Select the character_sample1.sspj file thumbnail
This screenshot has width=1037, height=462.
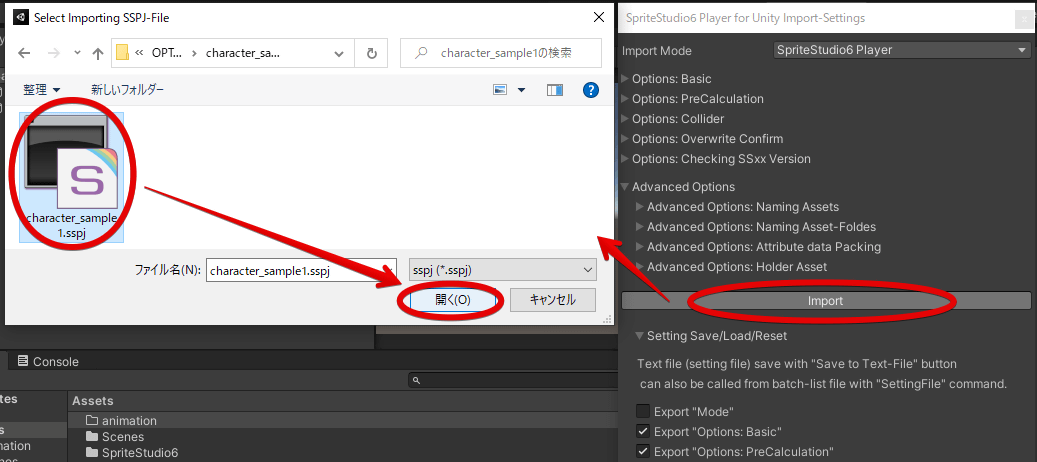click(x=72, y=177)
